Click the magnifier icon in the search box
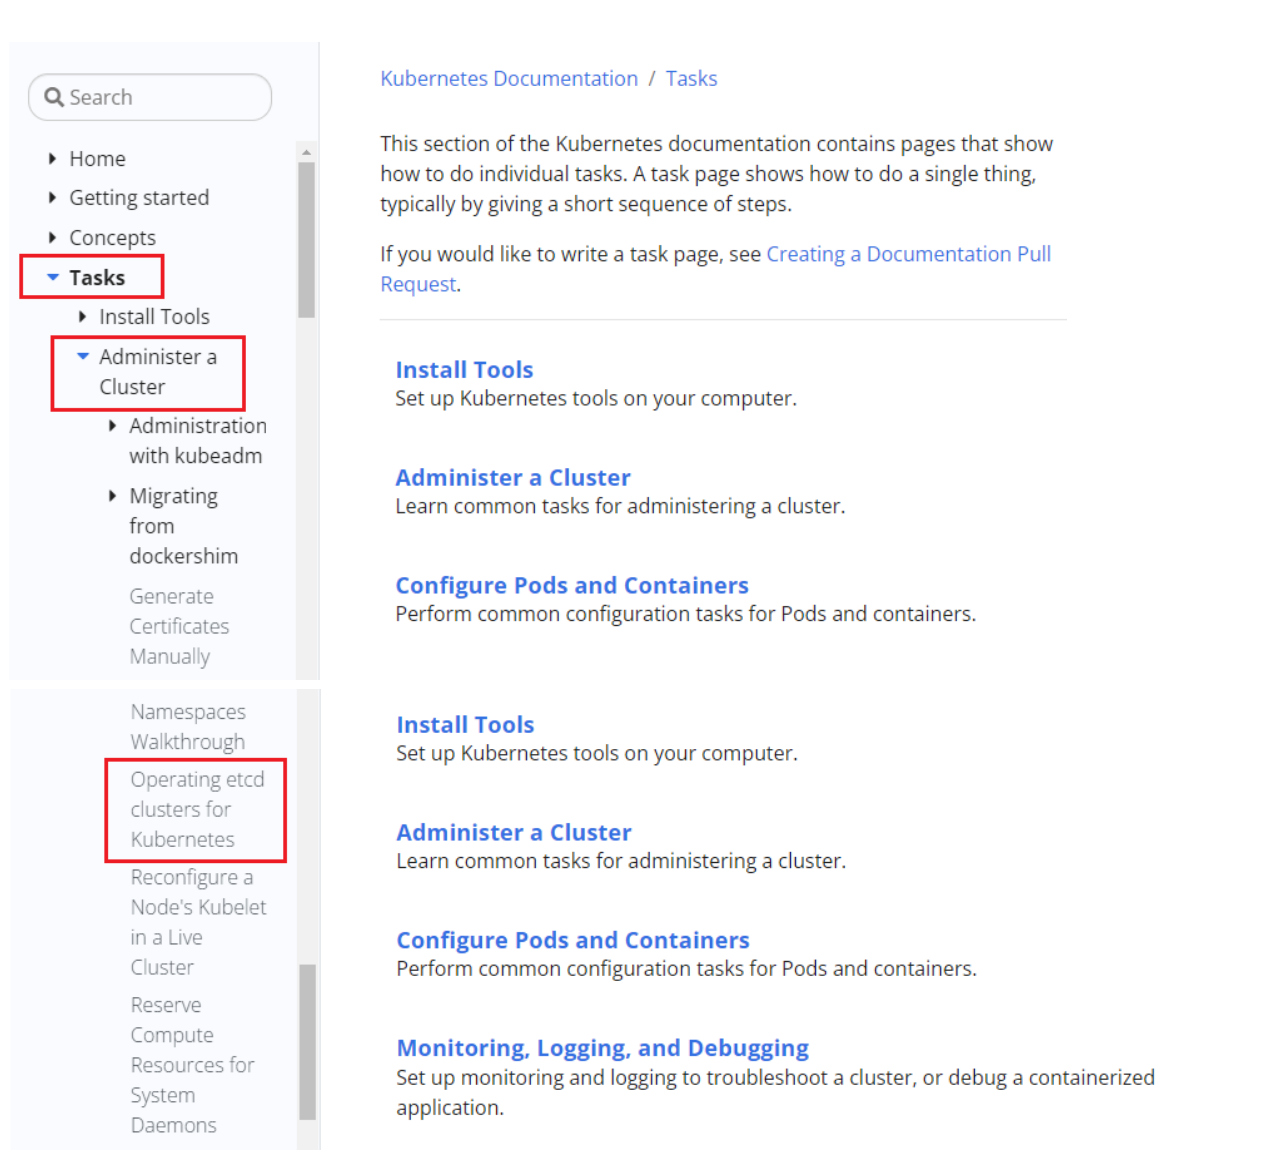 tap(54, 97)
